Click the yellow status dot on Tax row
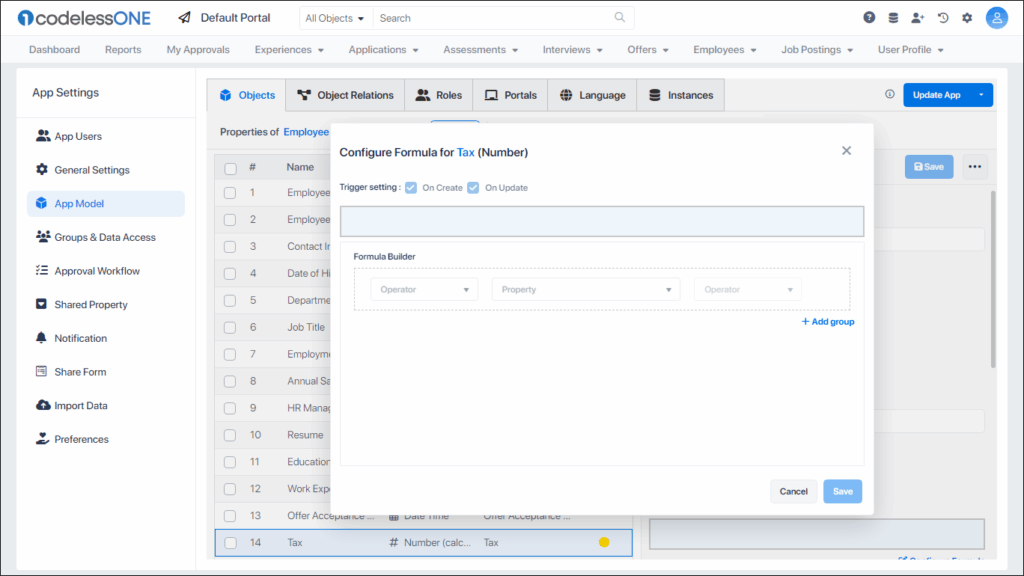This screenshot has width=1024, height=576. 604,543
